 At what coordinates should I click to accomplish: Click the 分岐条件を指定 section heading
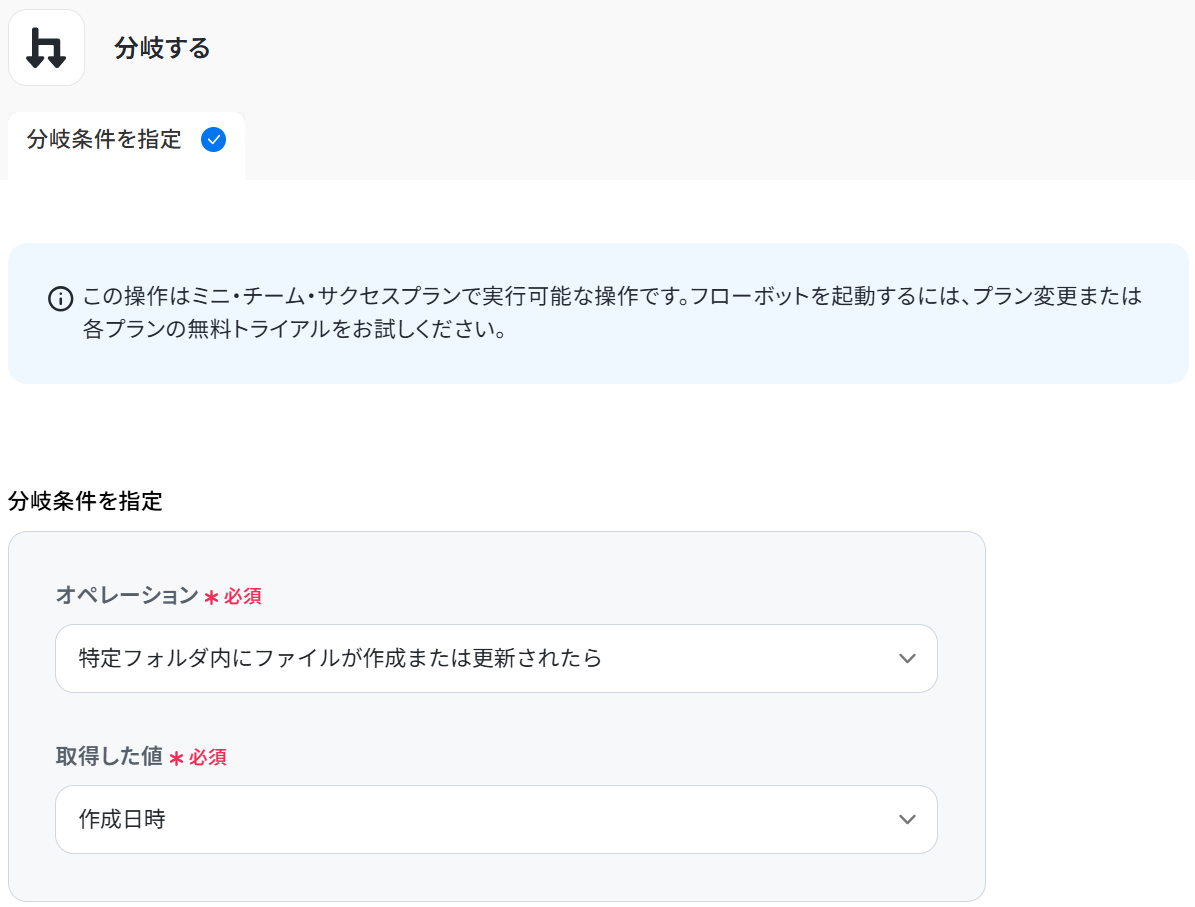pos(85,502)
